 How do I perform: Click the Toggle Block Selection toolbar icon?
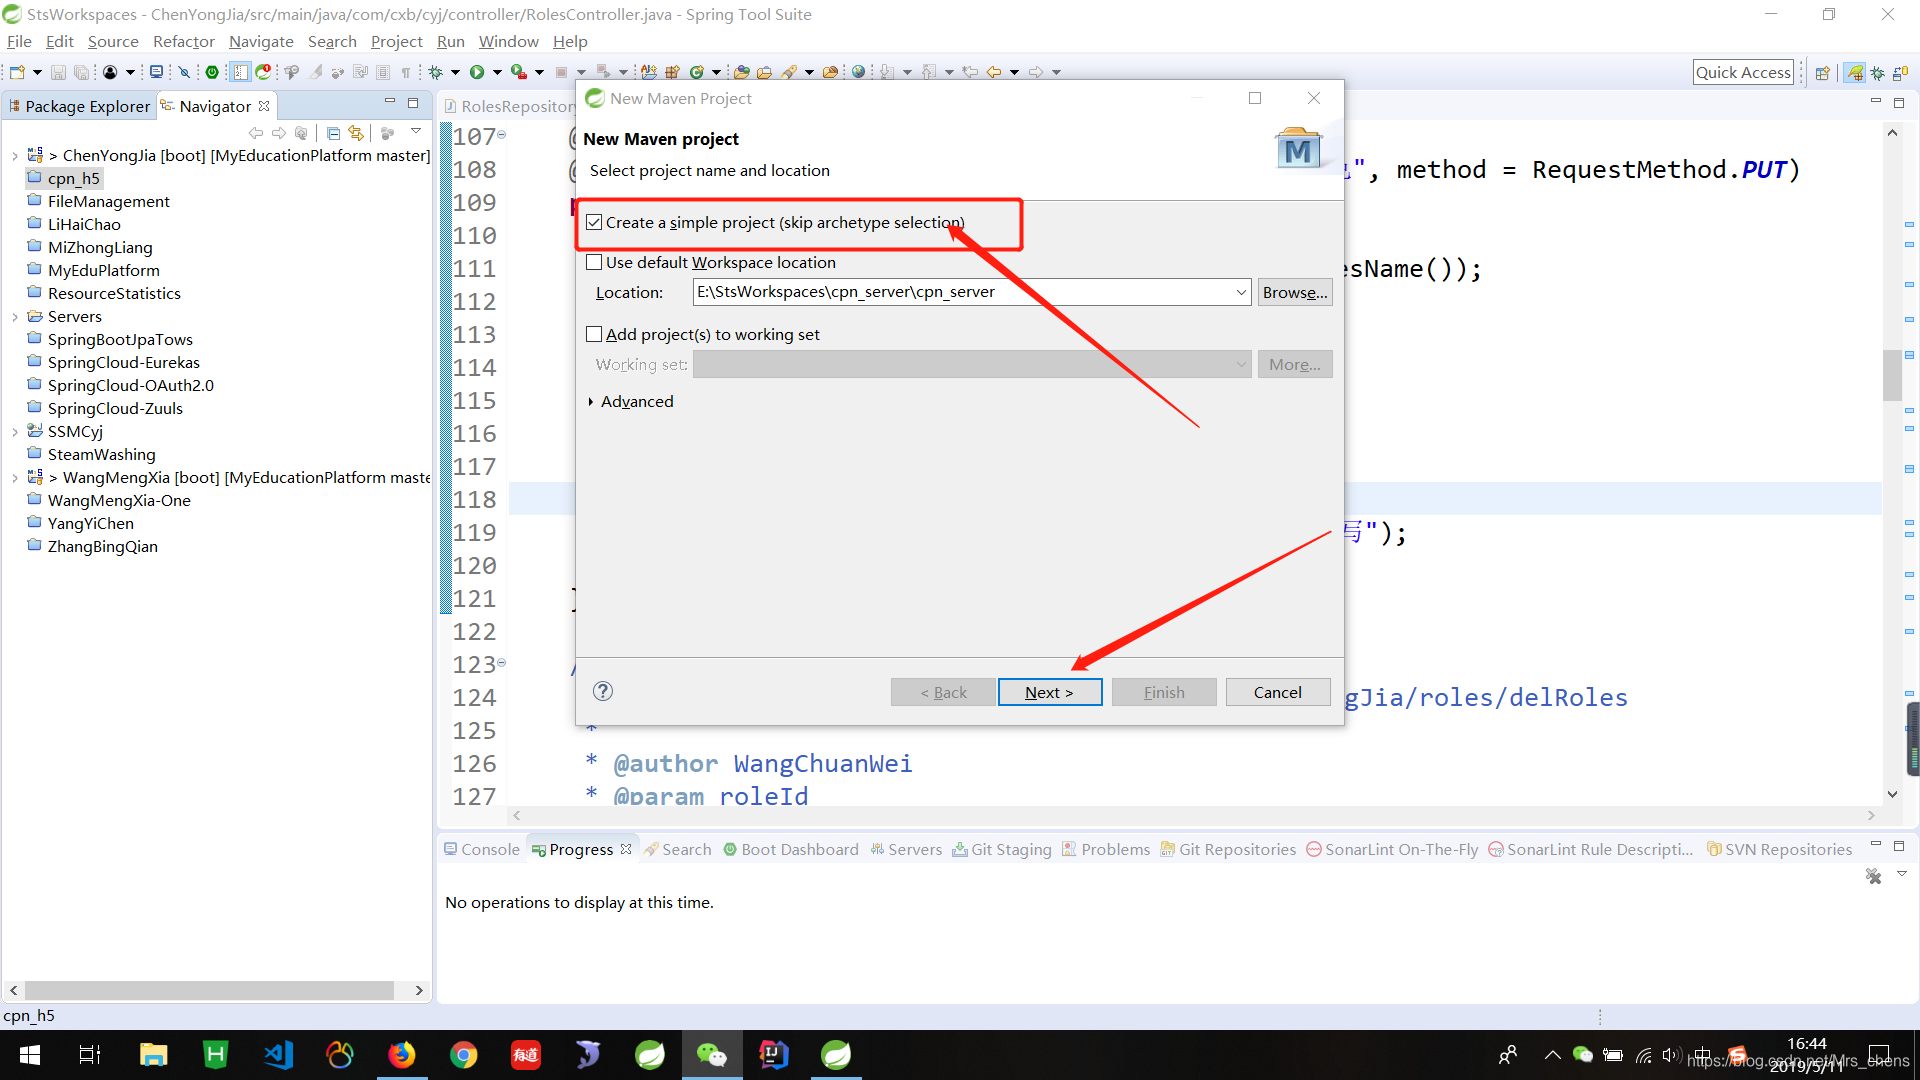240,72
